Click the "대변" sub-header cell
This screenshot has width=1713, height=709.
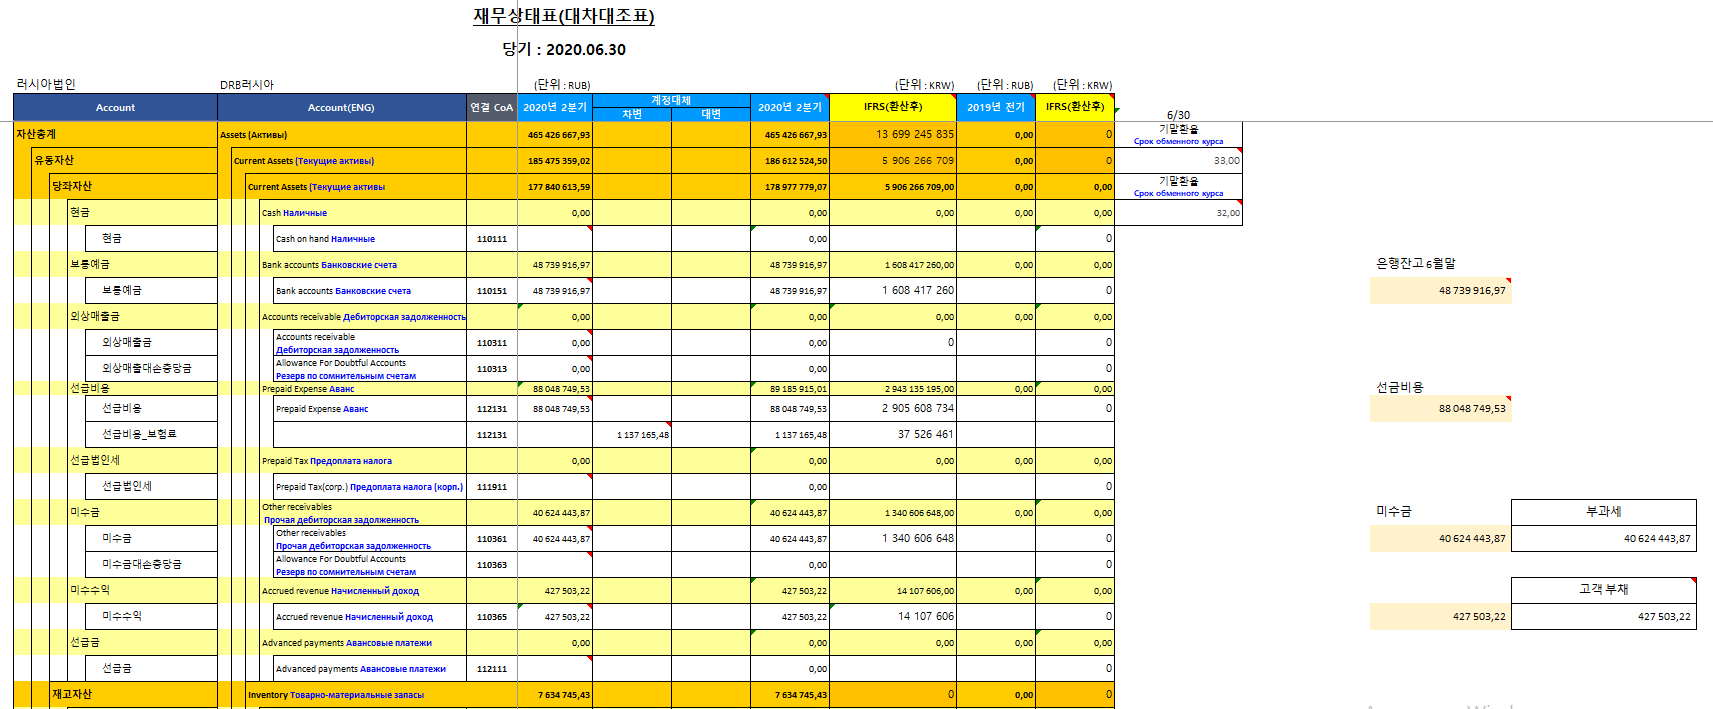click(711, 115)
